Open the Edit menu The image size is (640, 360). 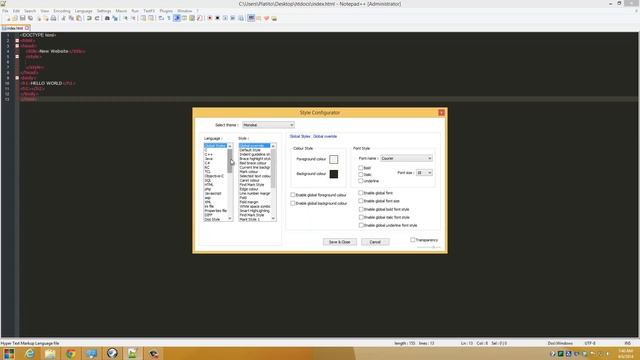[x=16, y=11]
